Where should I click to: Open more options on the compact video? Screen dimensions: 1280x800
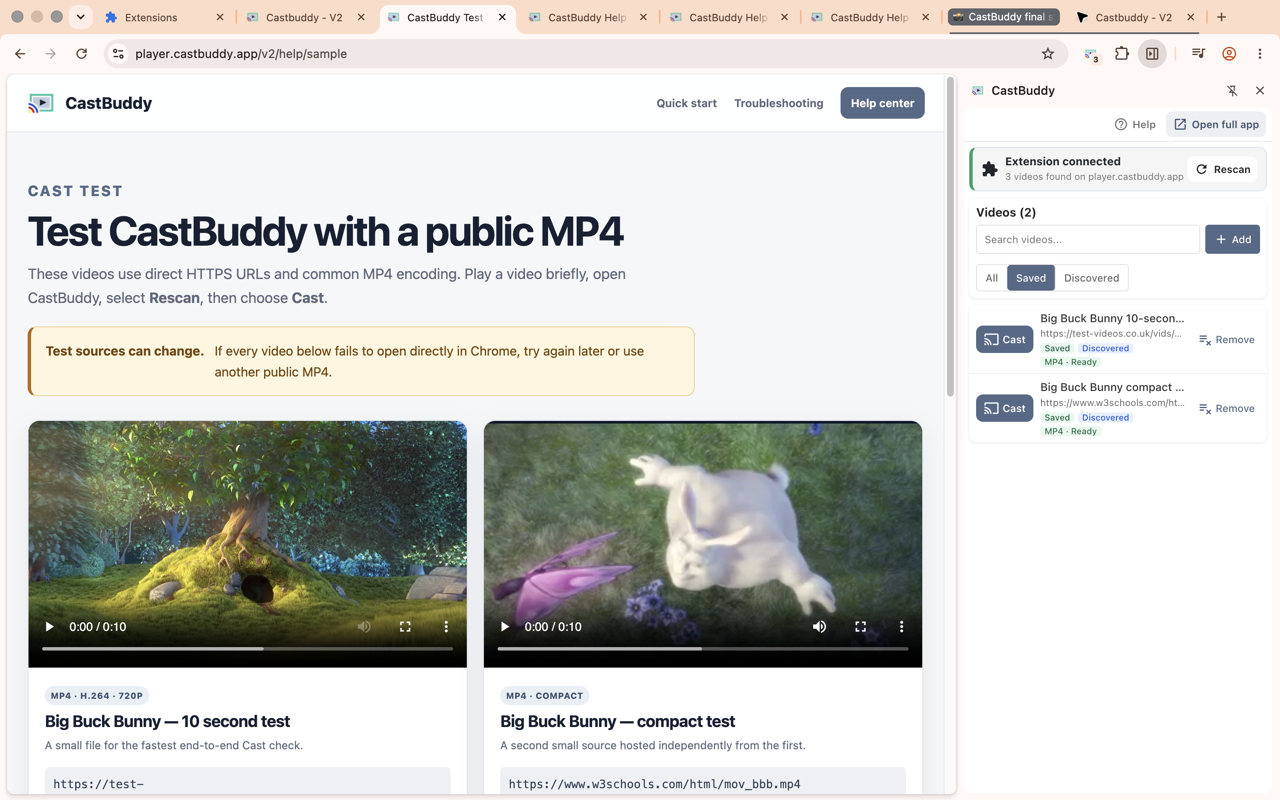pyautogui.click(x=901, y=627)
